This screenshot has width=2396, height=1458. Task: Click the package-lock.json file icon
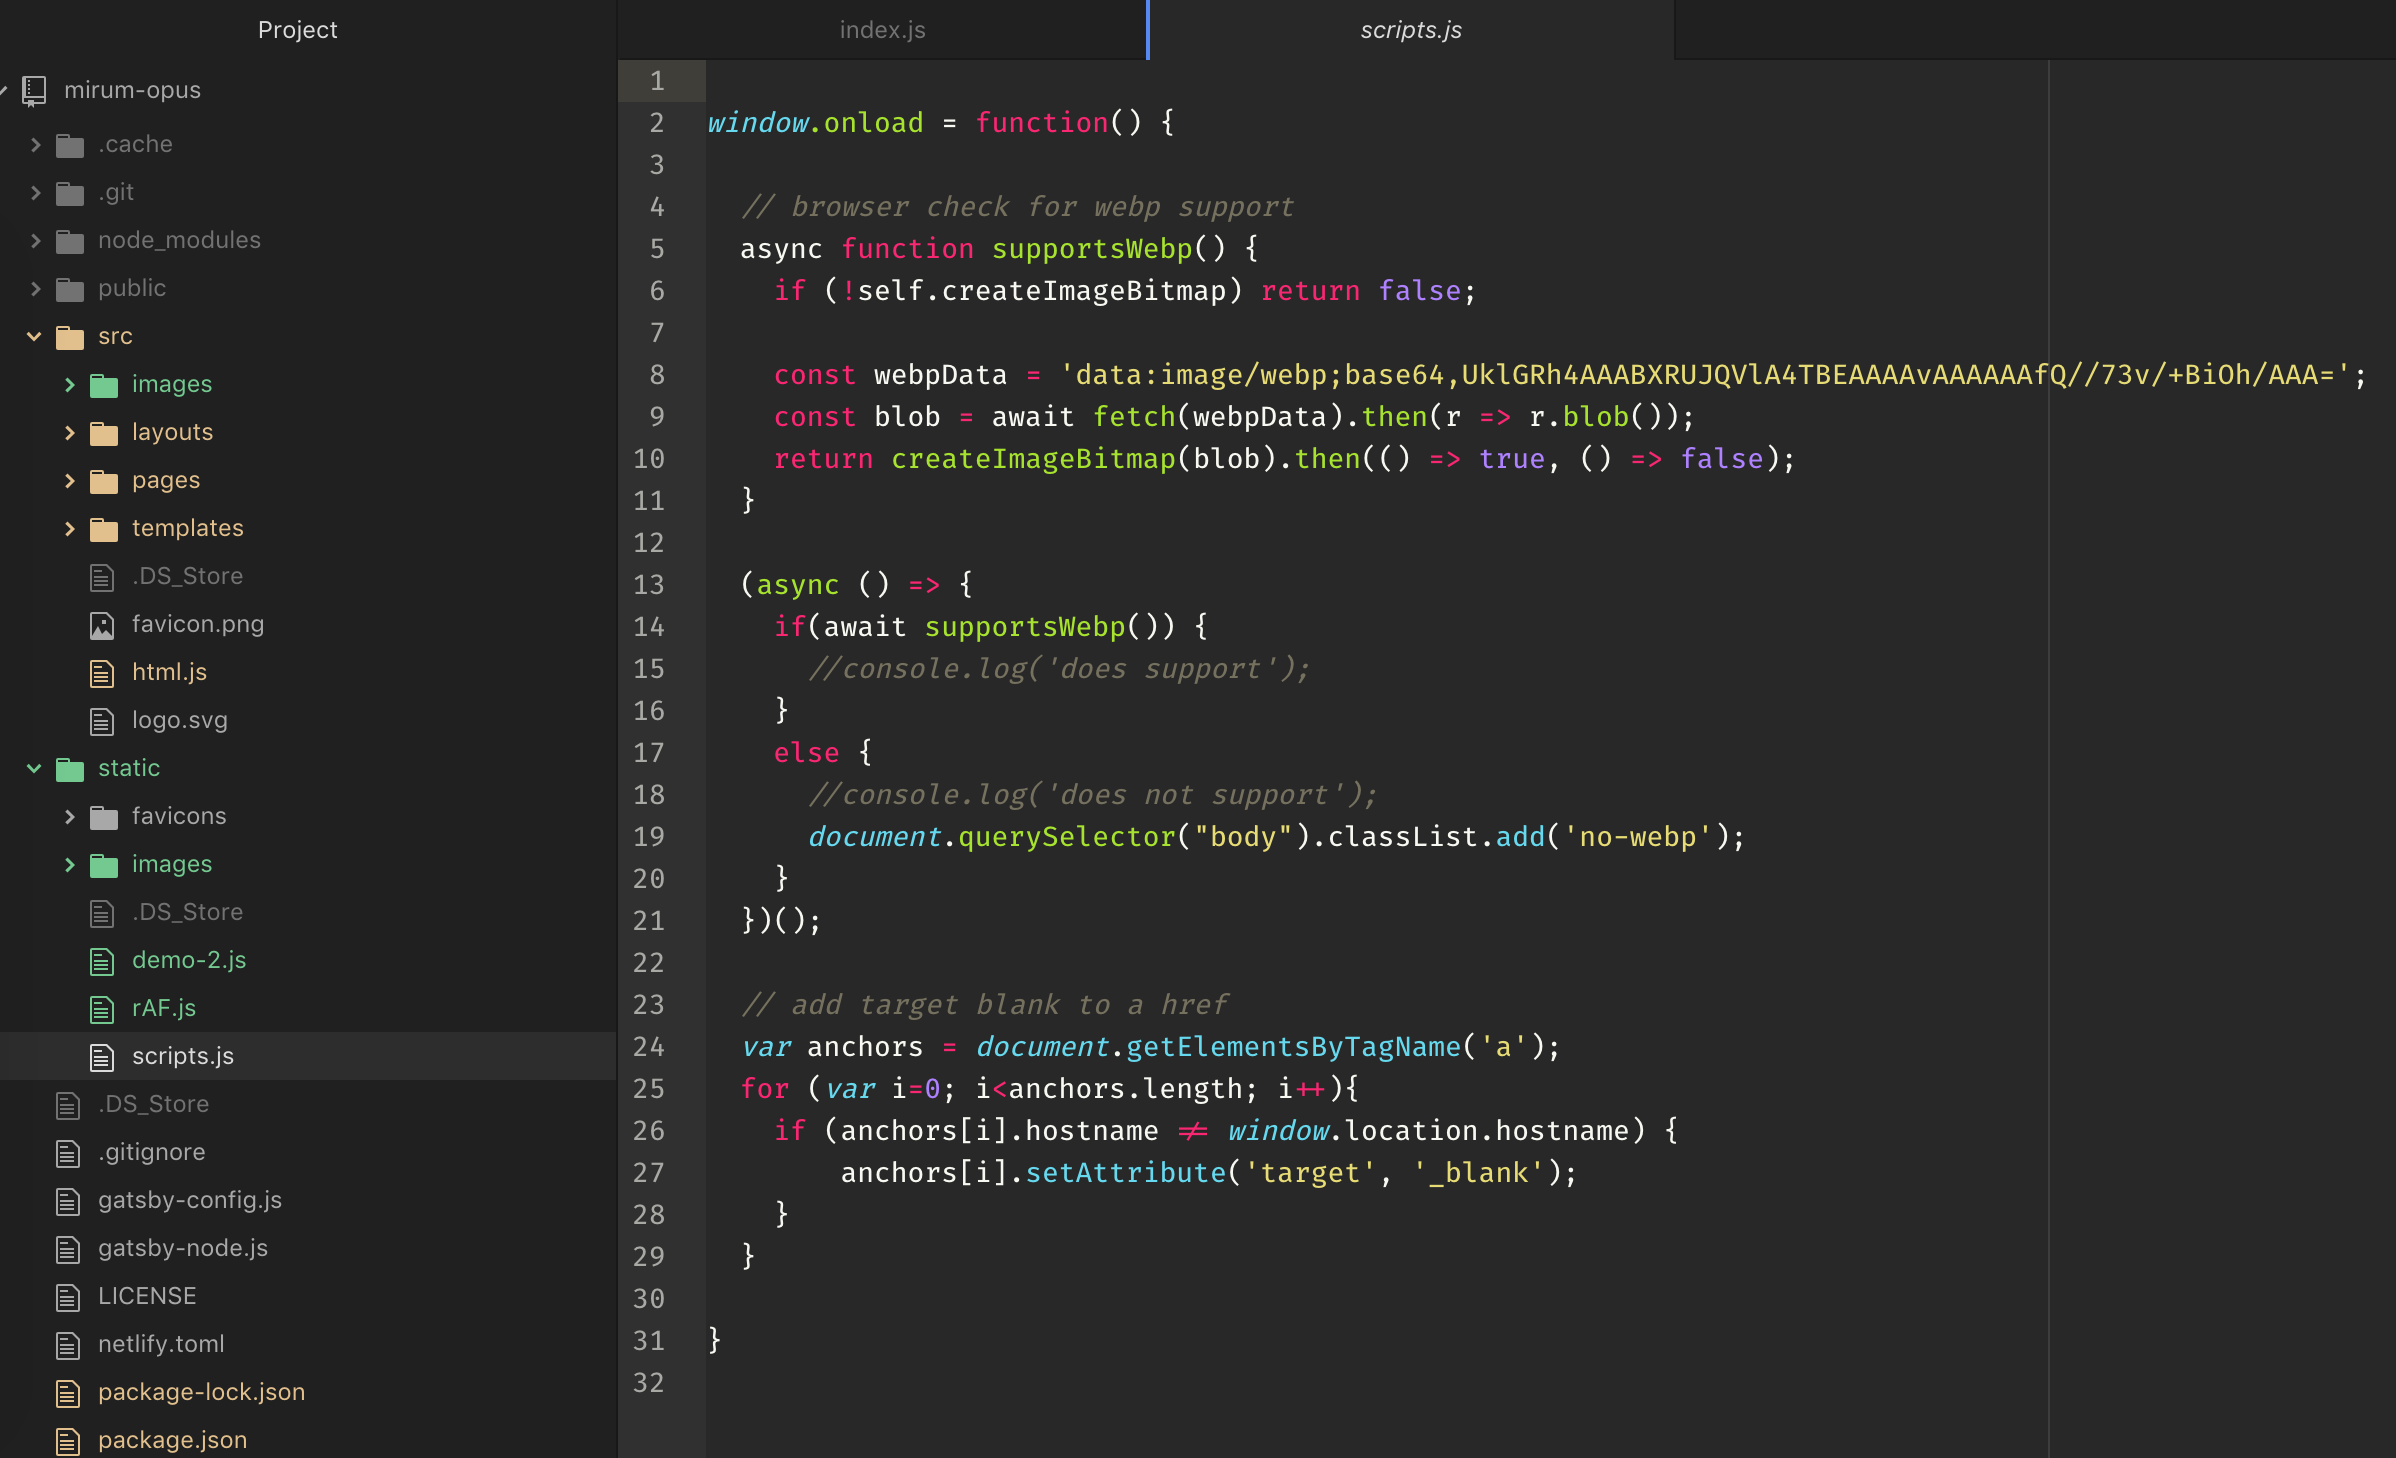pos(68,1393)
